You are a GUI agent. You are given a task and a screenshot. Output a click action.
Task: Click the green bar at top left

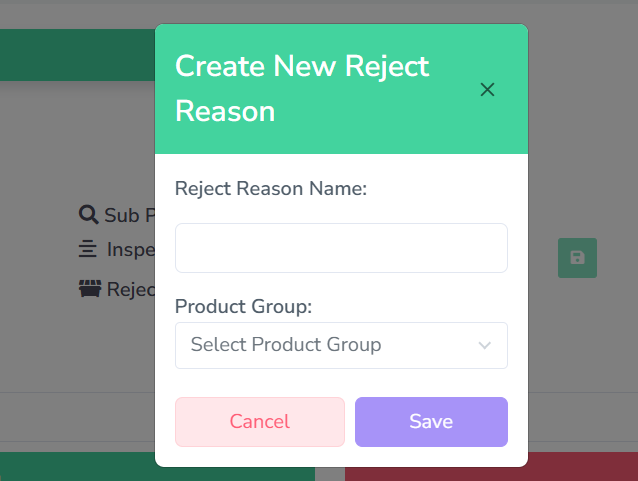(x=77, y=54)
